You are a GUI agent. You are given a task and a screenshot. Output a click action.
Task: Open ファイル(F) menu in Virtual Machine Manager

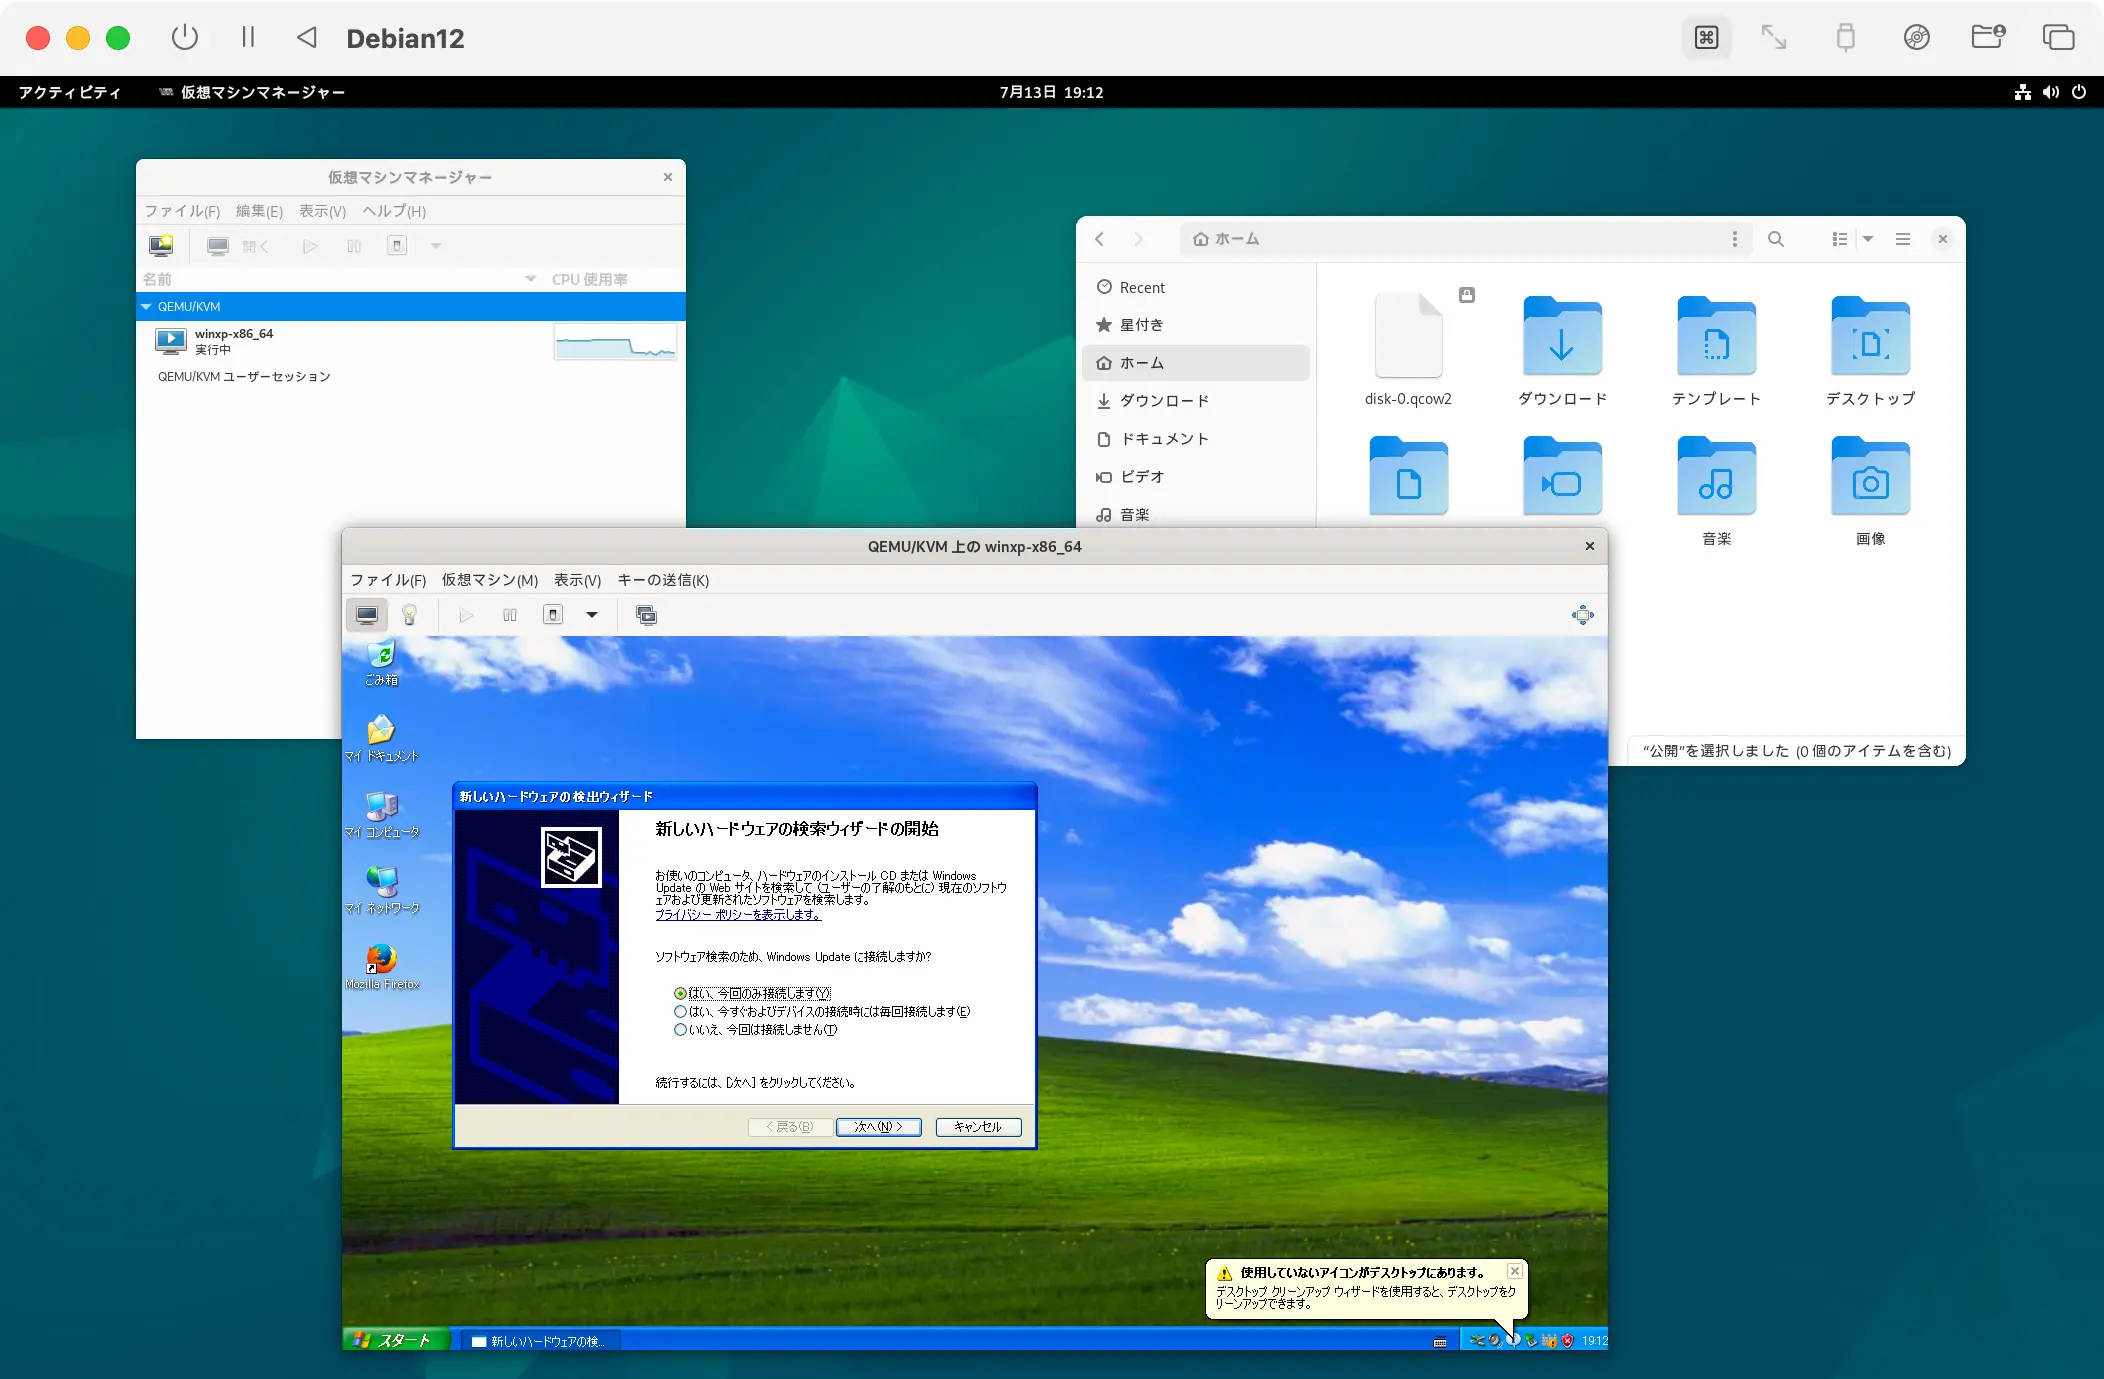tap(182, 211)
